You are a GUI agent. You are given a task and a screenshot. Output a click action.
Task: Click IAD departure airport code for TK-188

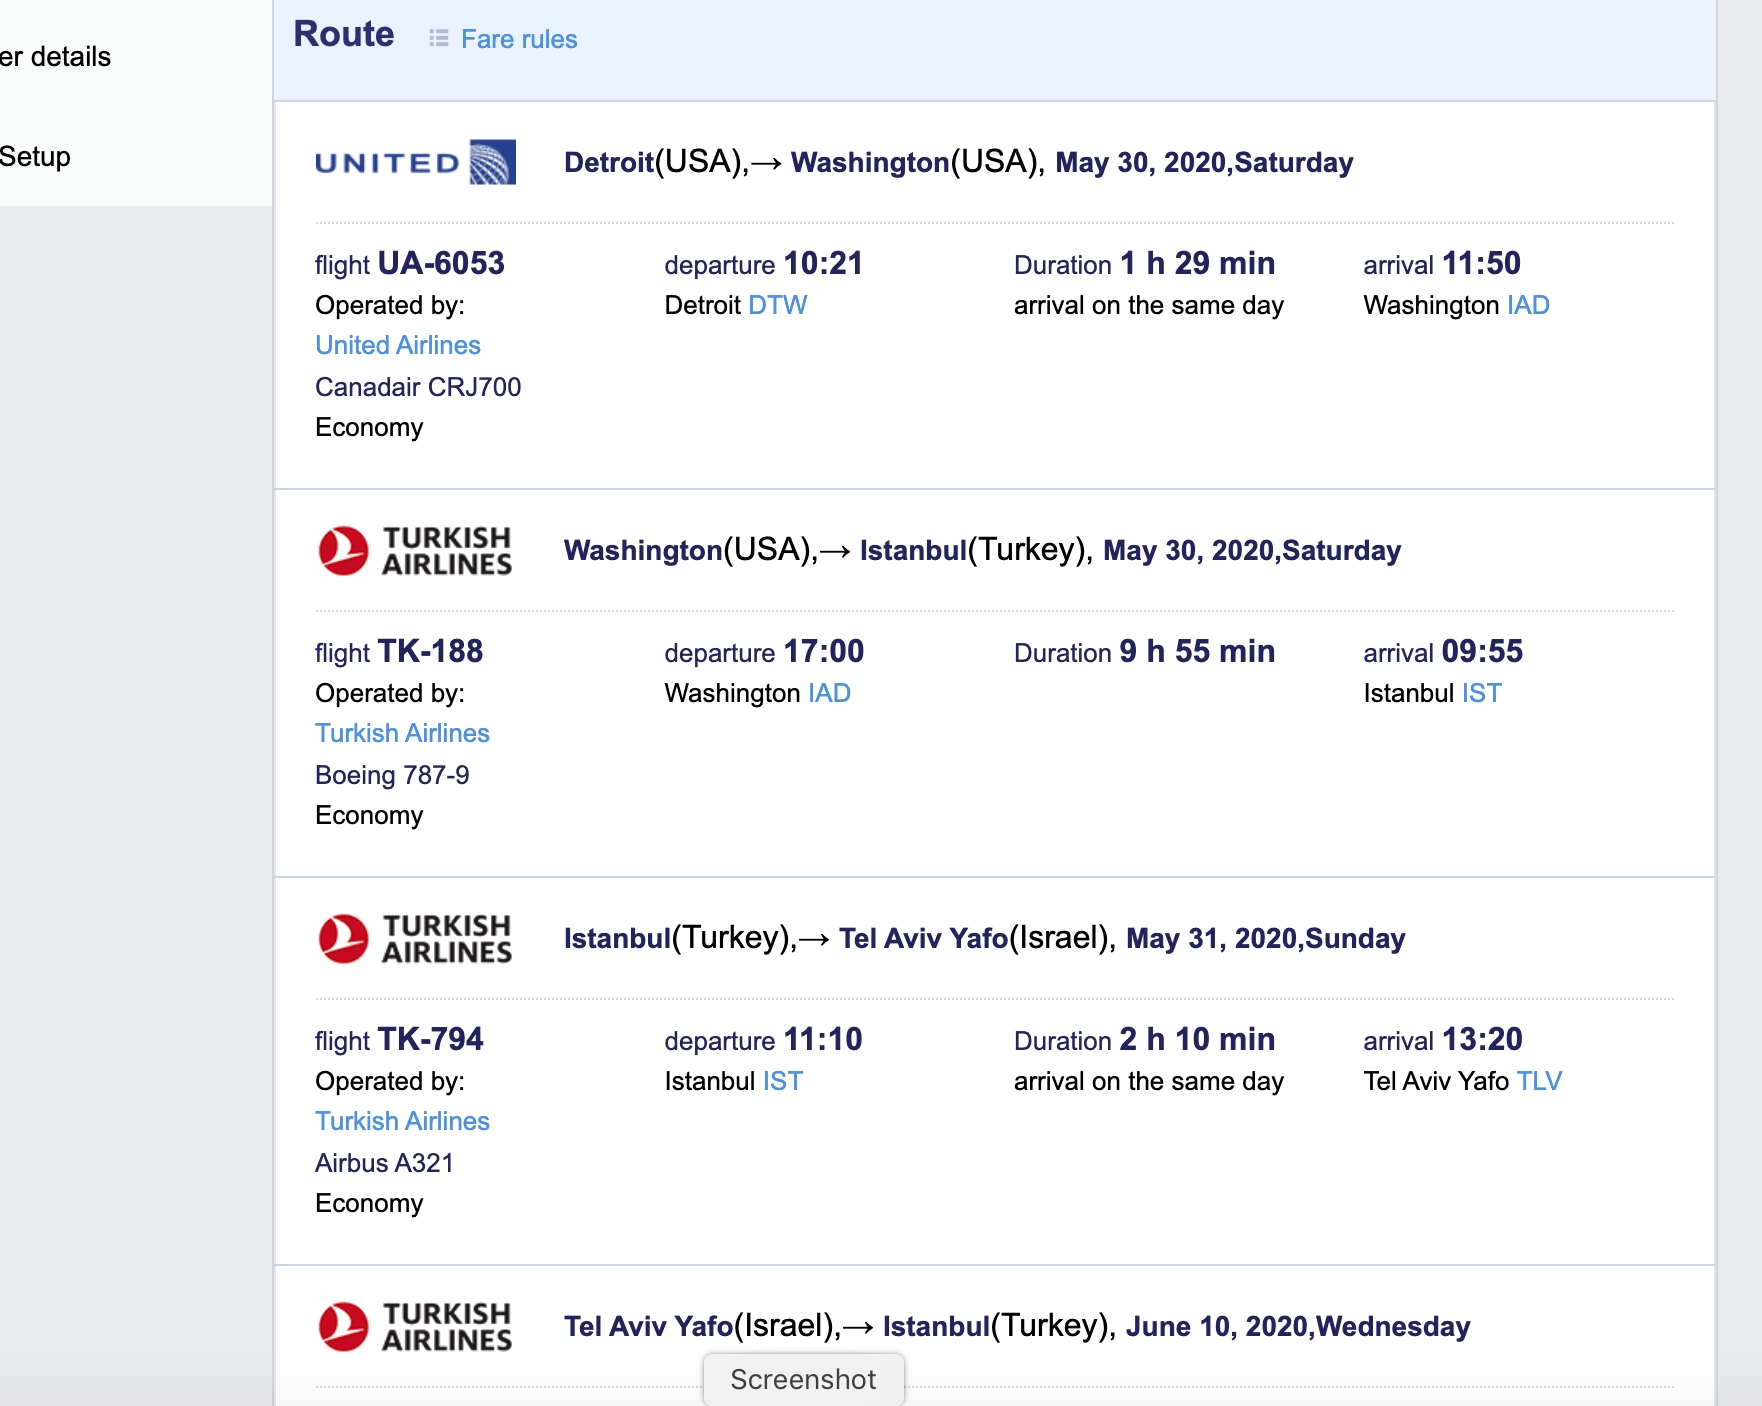click(829, 693)
